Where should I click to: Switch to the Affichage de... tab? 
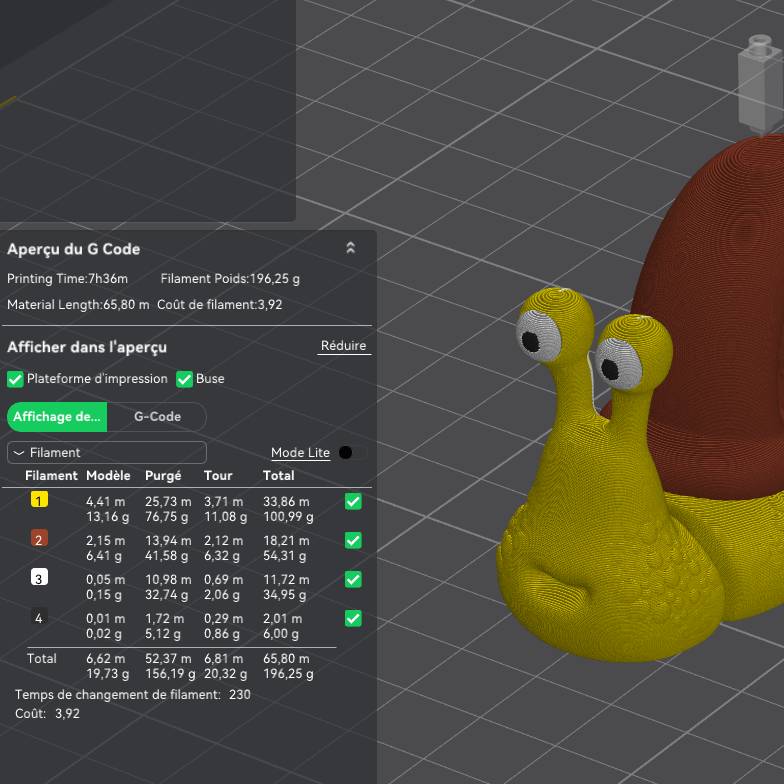click(57, 417)
